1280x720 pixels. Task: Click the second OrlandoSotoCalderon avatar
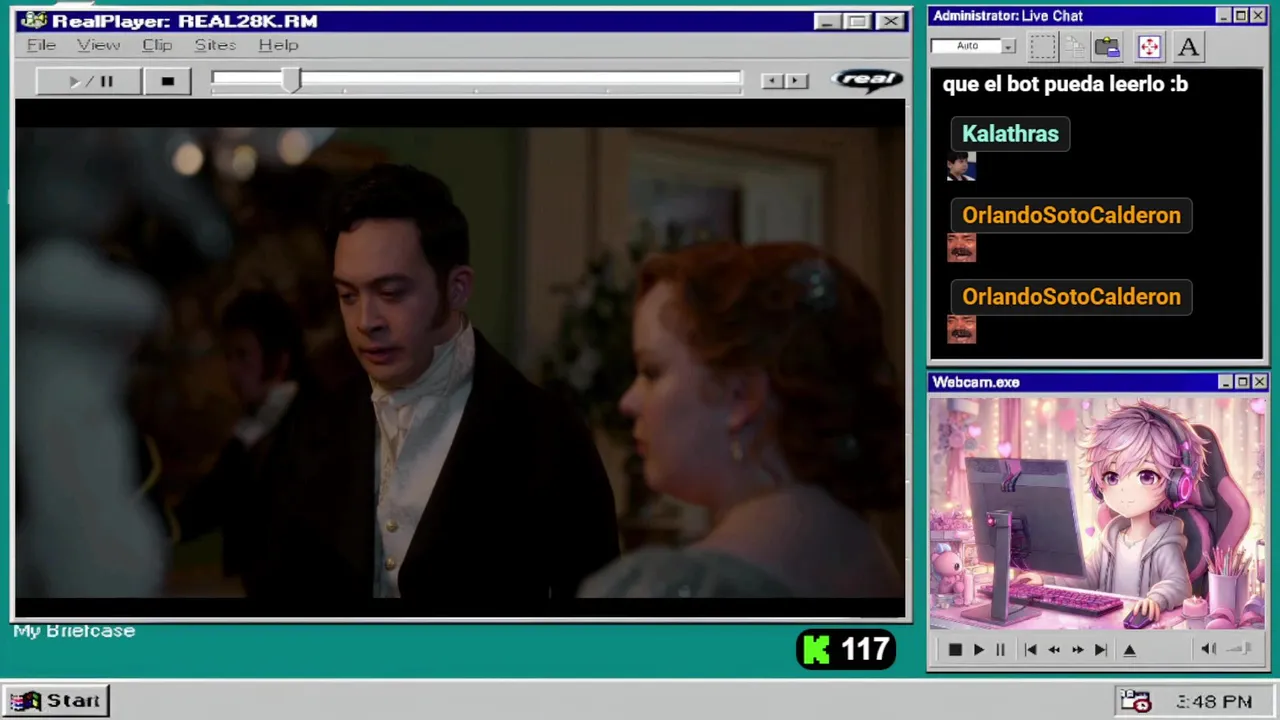coord(961,330)
